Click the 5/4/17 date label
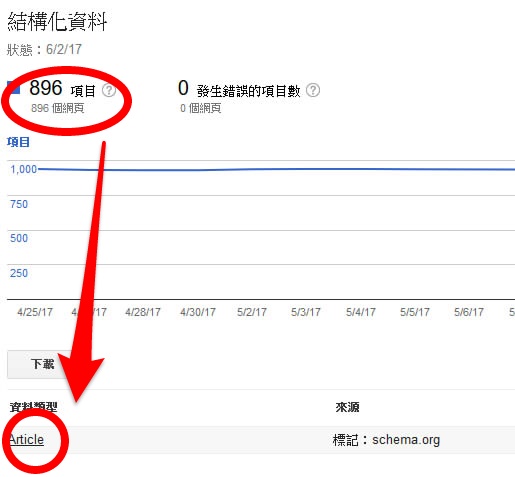The image size is (515, 477). 361,312
